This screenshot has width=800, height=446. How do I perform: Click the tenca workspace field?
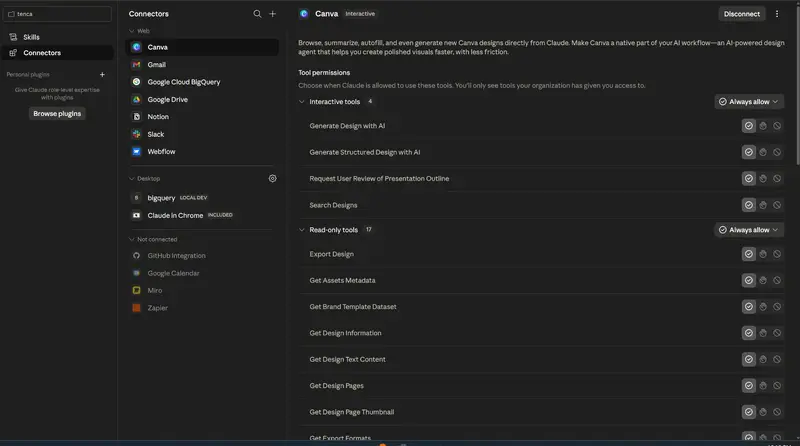click(x=57, y=14)
